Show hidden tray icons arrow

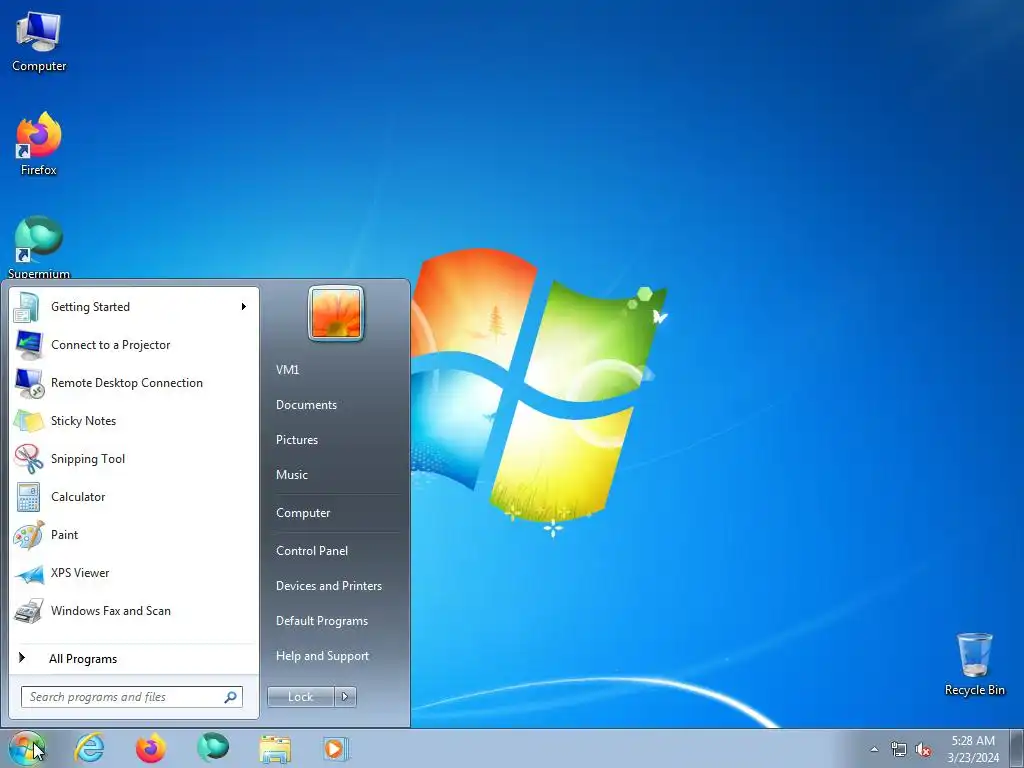874,750
